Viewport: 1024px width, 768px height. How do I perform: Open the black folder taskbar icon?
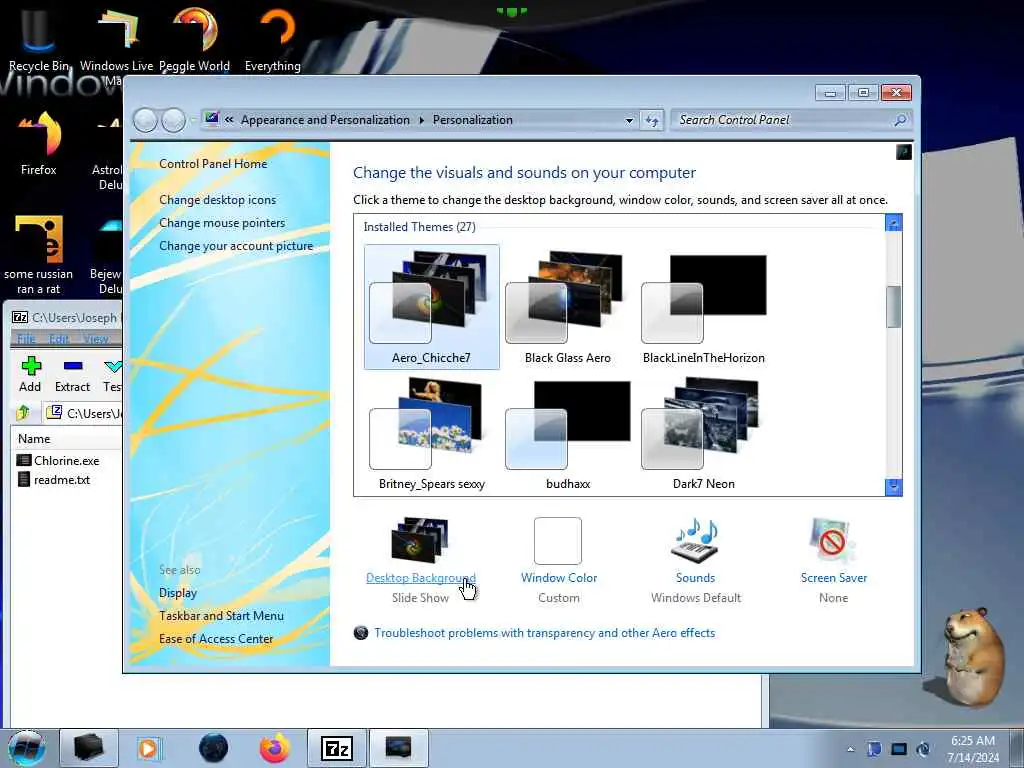pyautogui.click(x=89, y=748)
